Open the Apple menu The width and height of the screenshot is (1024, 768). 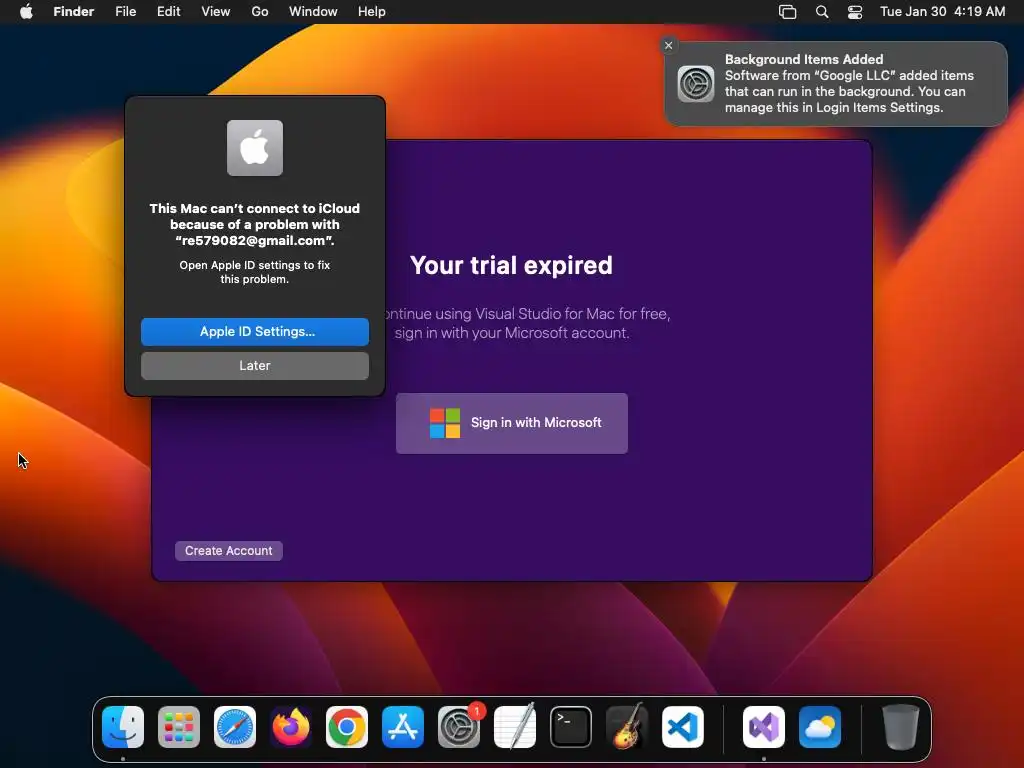[x=26, y=12]
